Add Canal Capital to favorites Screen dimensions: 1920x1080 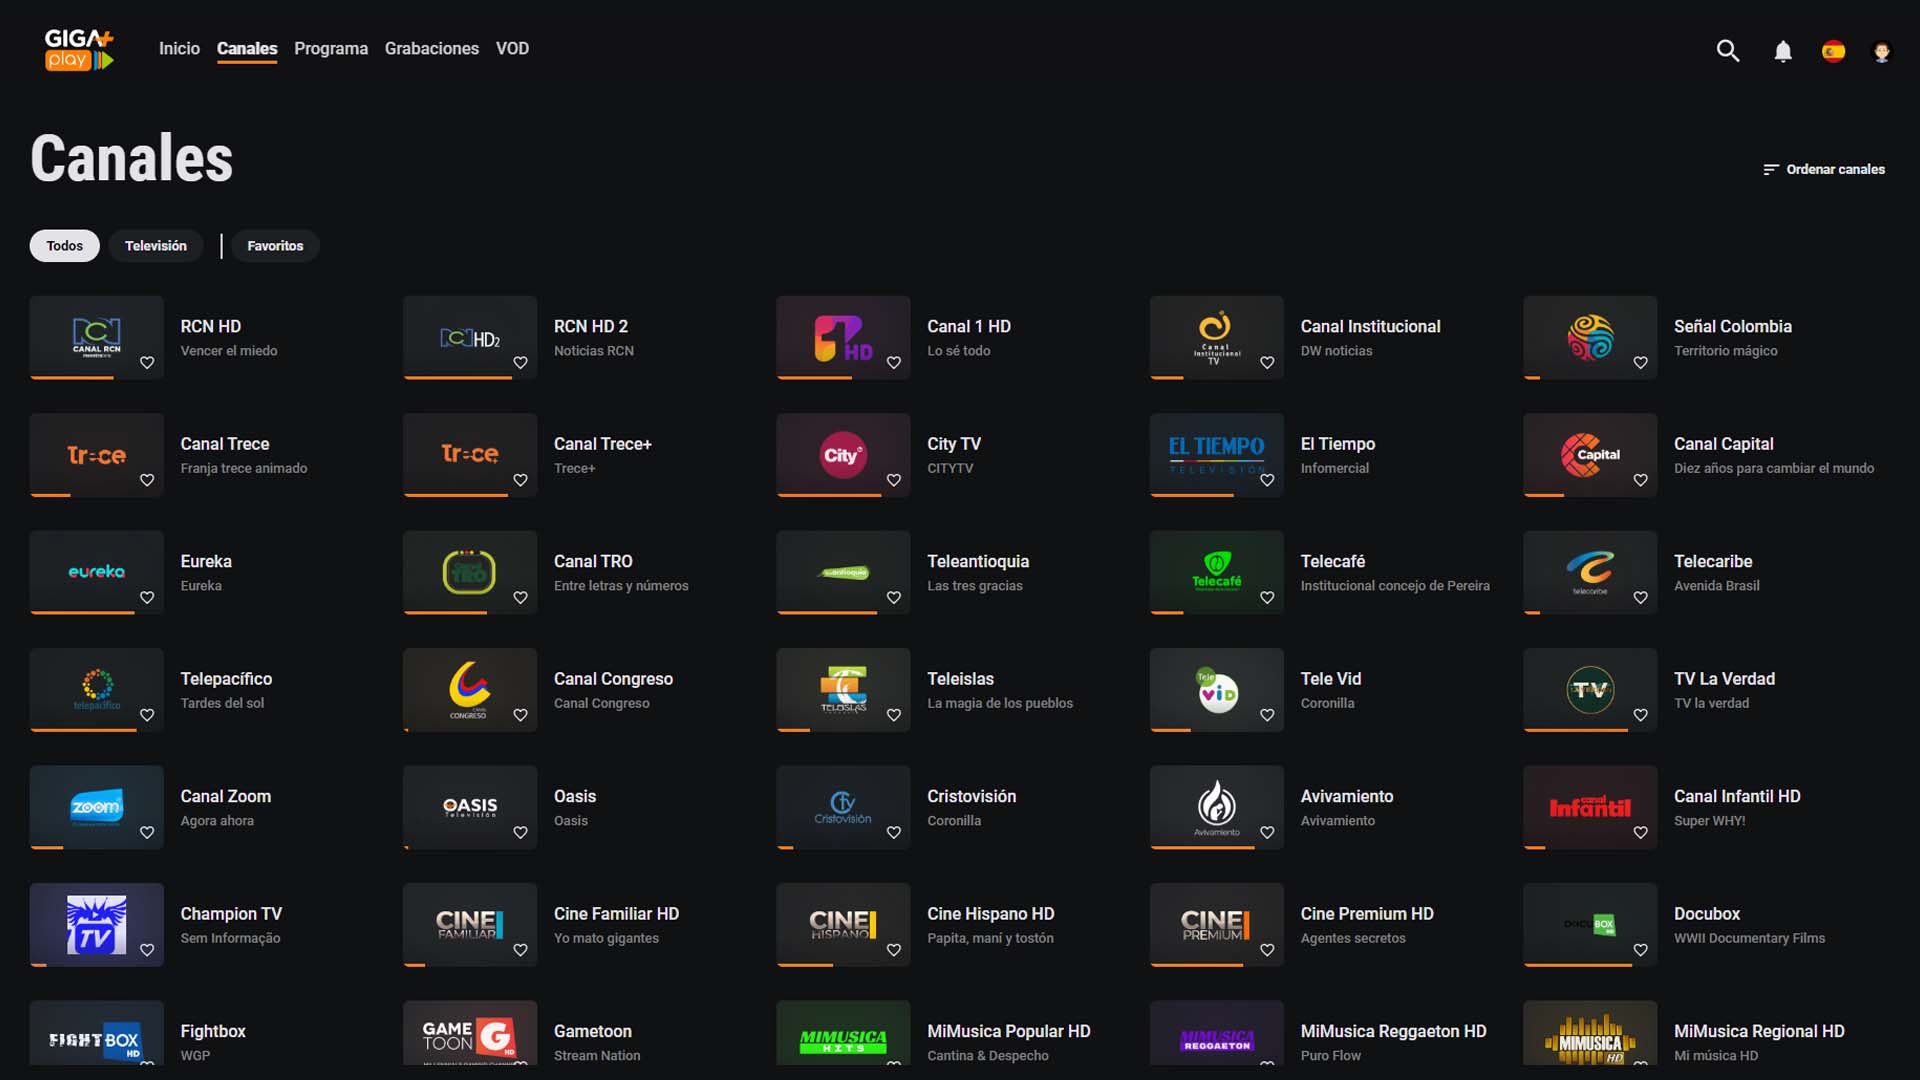(1641, 480)
